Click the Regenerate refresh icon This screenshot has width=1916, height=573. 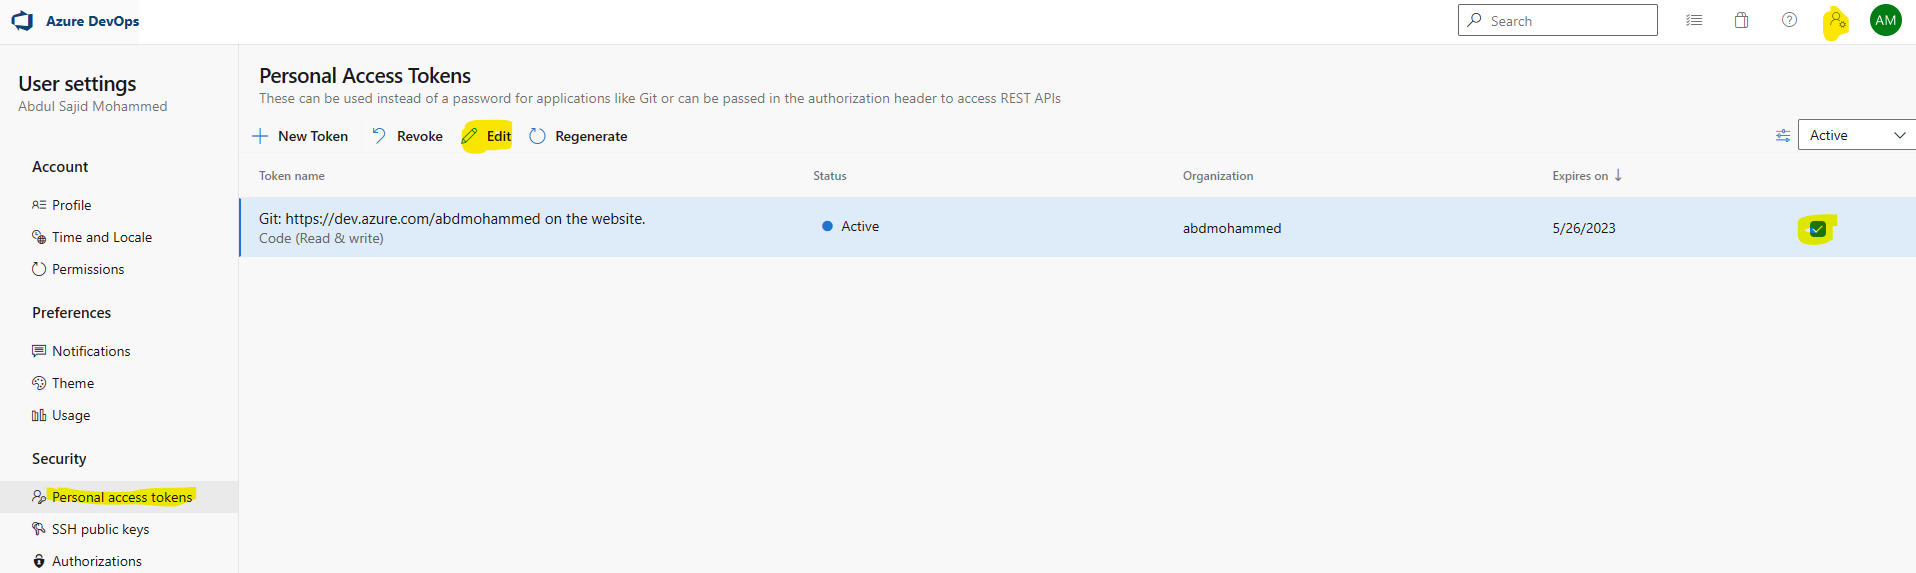click(537, 136)
